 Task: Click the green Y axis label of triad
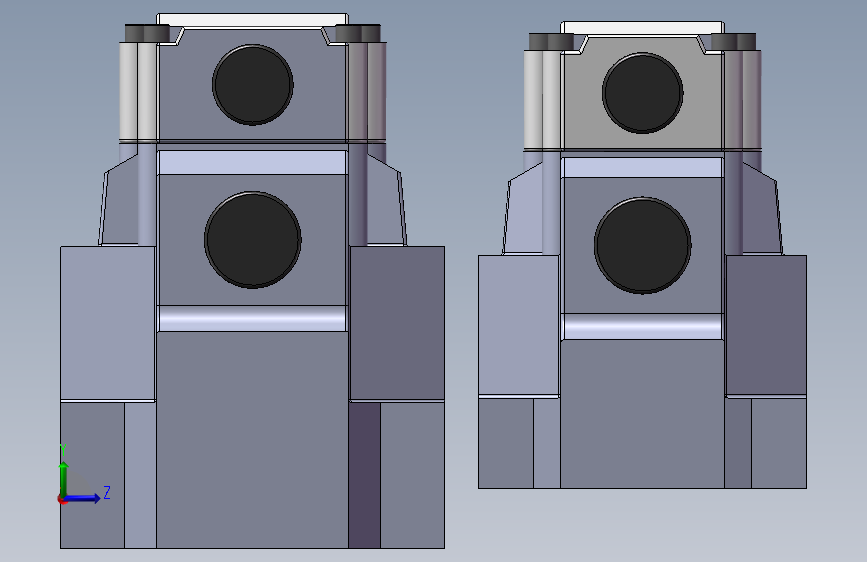tap(63, 450)
